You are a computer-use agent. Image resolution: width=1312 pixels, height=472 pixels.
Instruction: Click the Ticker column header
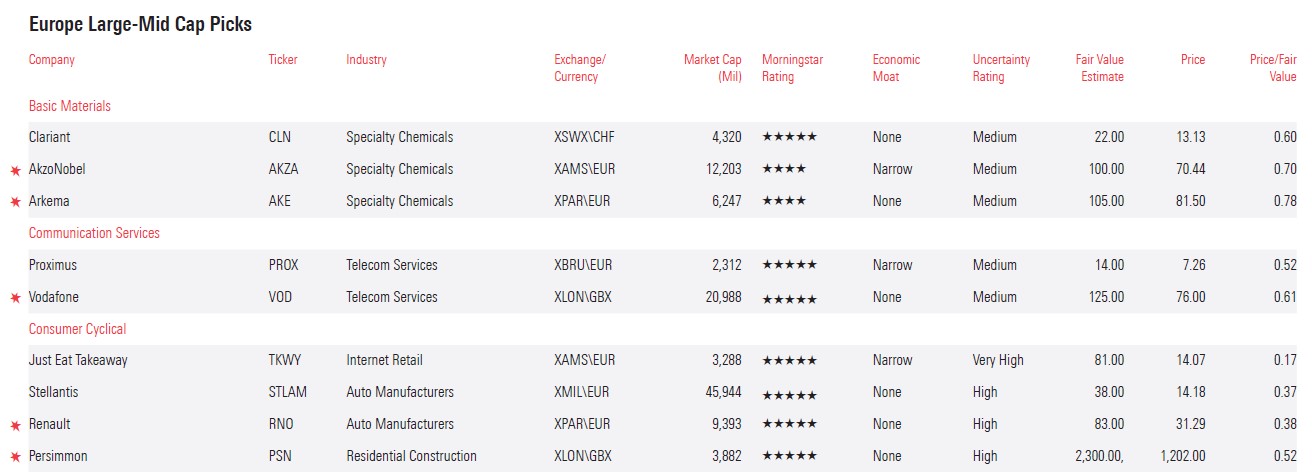(283, 60)
